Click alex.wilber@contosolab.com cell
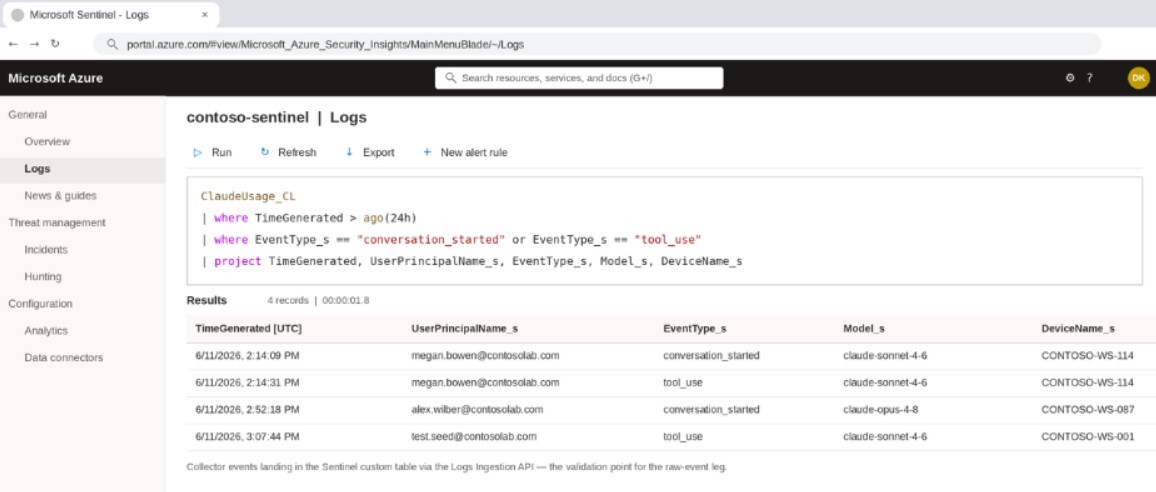Viewport: 1156px width, 492px height. (x=477, y=409)
